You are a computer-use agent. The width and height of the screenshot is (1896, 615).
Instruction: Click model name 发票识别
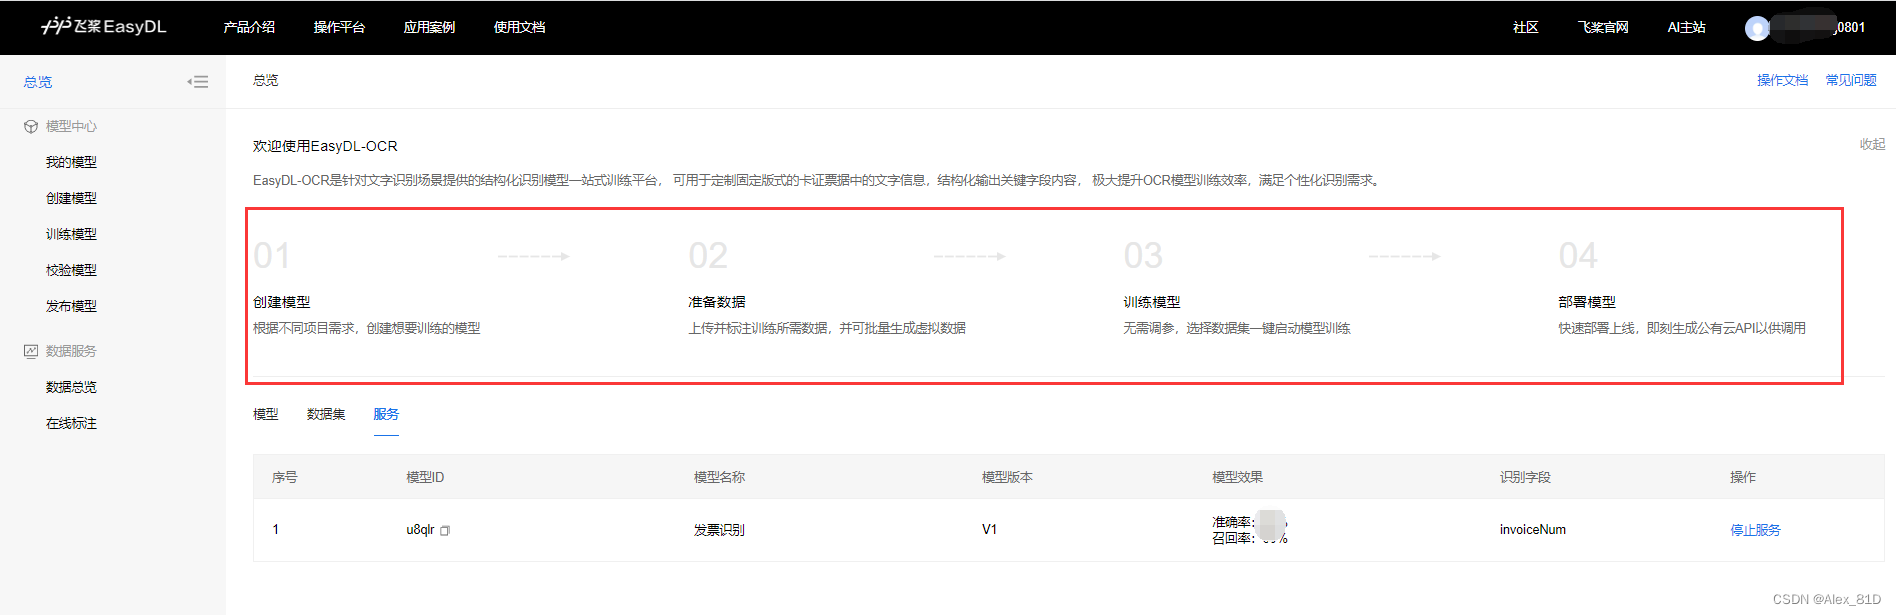pyautogui.click(x=719, y=530)
